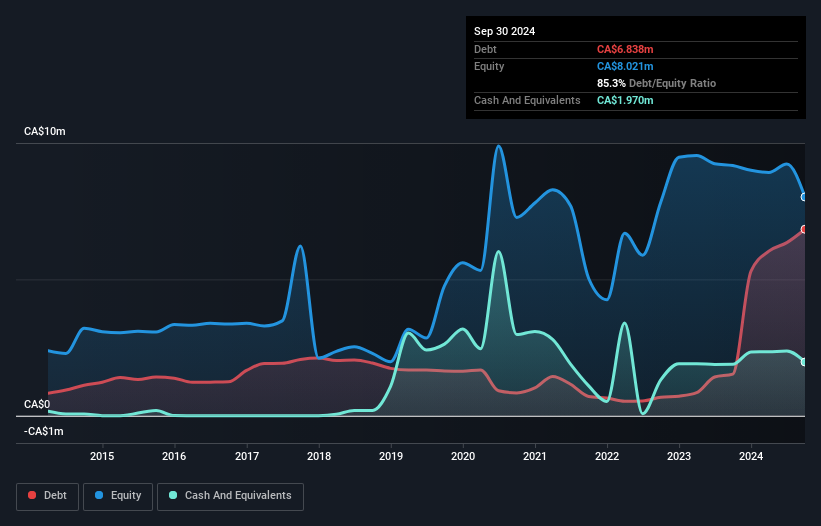Image resolution: width=821 pixels, height=526 pixels.
Task: Click the 2022 x-axis label
Action: pyautogui.click(x=607, y=456)
